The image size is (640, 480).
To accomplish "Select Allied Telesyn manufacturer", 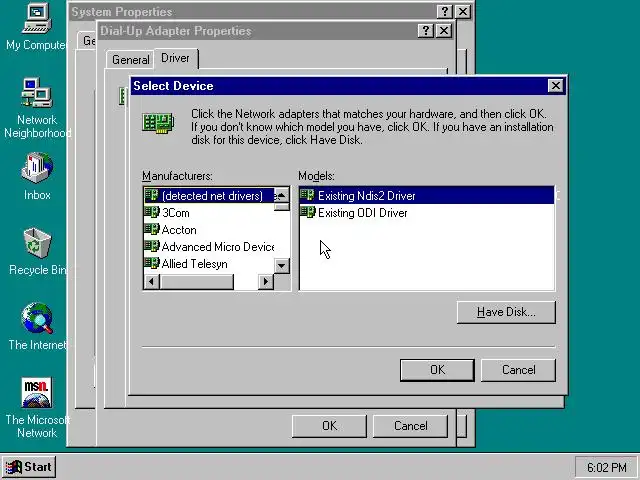I will (x=209, y=264).
